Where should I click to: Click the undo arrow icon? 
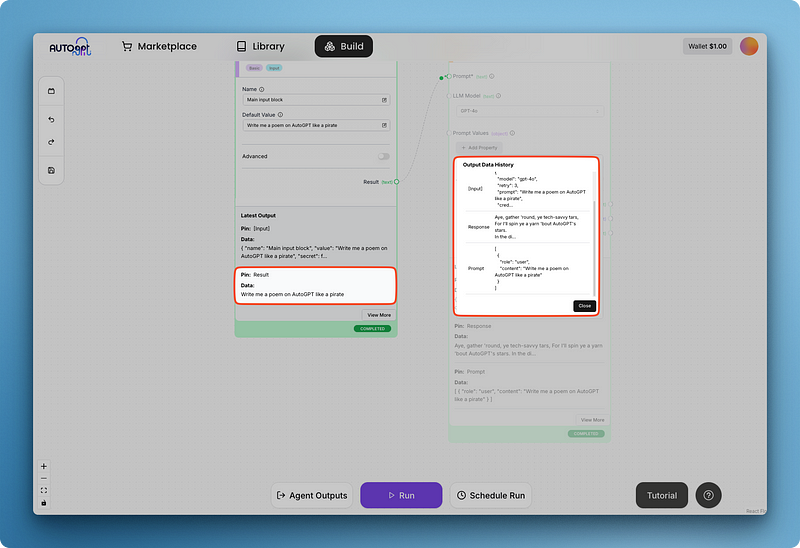coord(51,119)
